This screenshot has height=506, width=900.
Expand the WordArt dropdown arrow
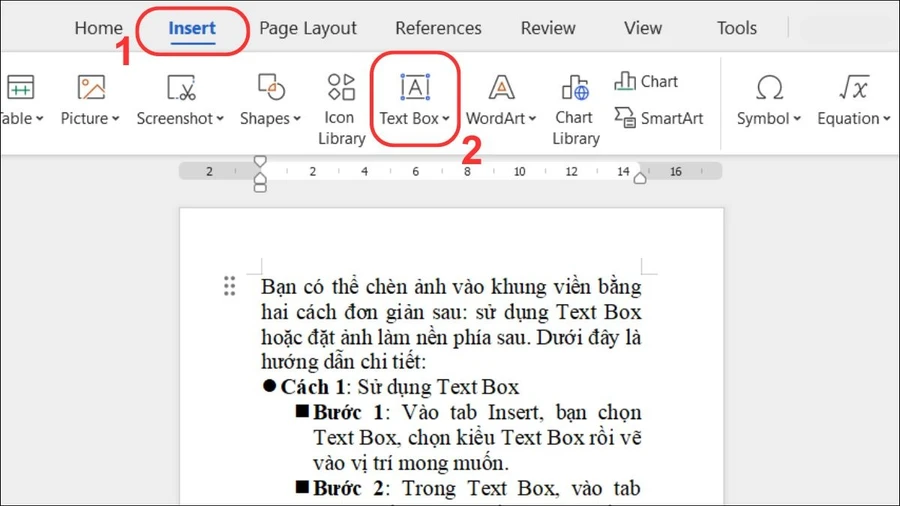532,119
